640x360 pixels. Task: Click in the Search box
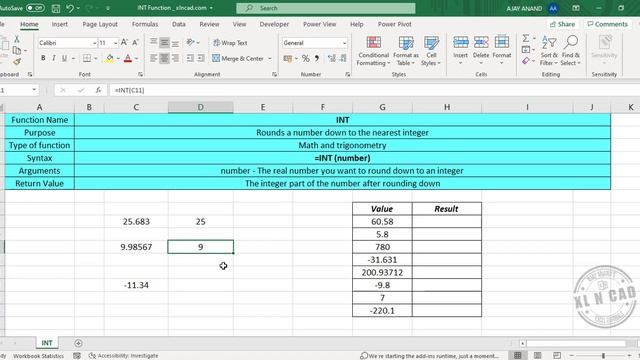pos(326,8)
